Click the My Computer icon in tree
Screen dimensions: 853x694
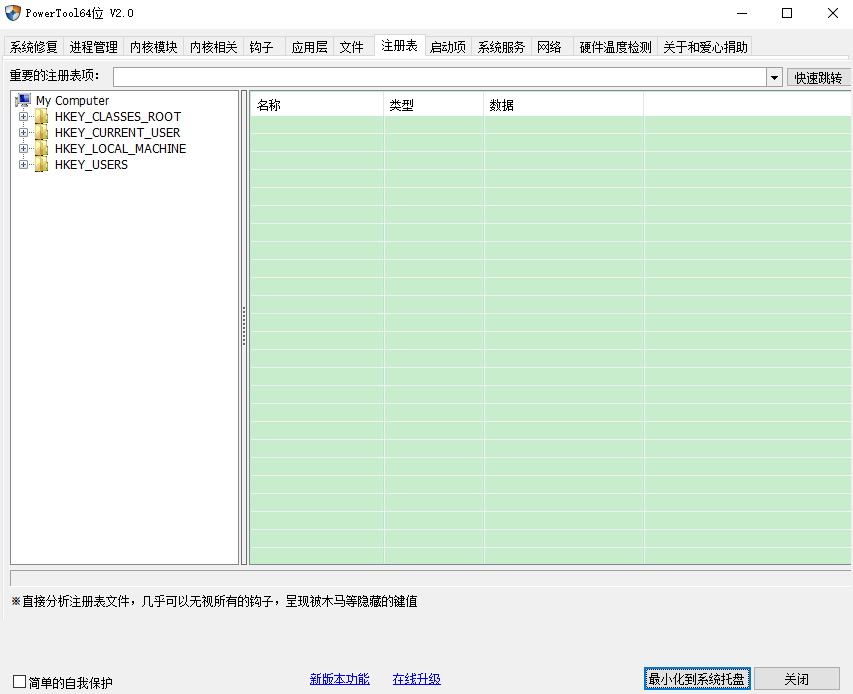click(x=22, y=100)
